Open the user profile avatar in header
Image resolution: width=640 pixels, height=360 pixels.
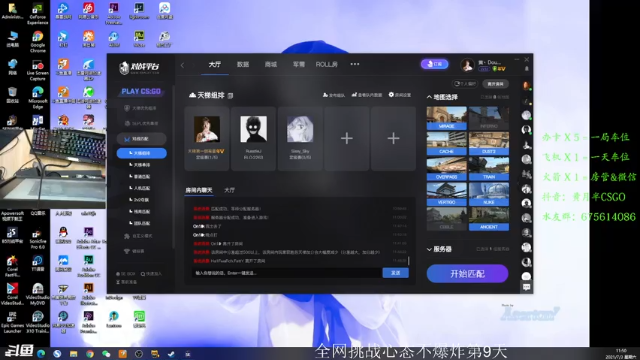(467, 65)
